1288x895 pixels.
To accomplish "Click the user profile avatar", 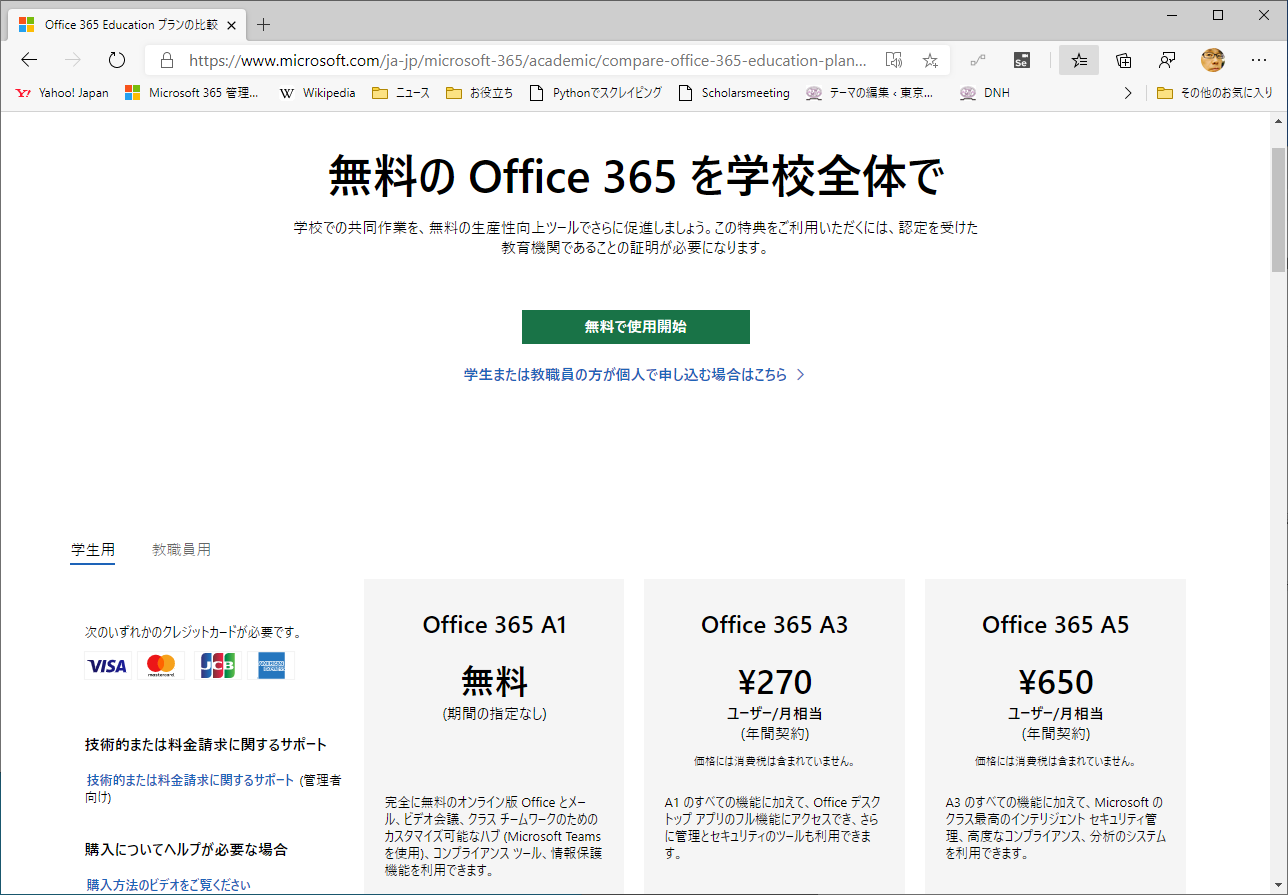I will tap(1212, 60).
